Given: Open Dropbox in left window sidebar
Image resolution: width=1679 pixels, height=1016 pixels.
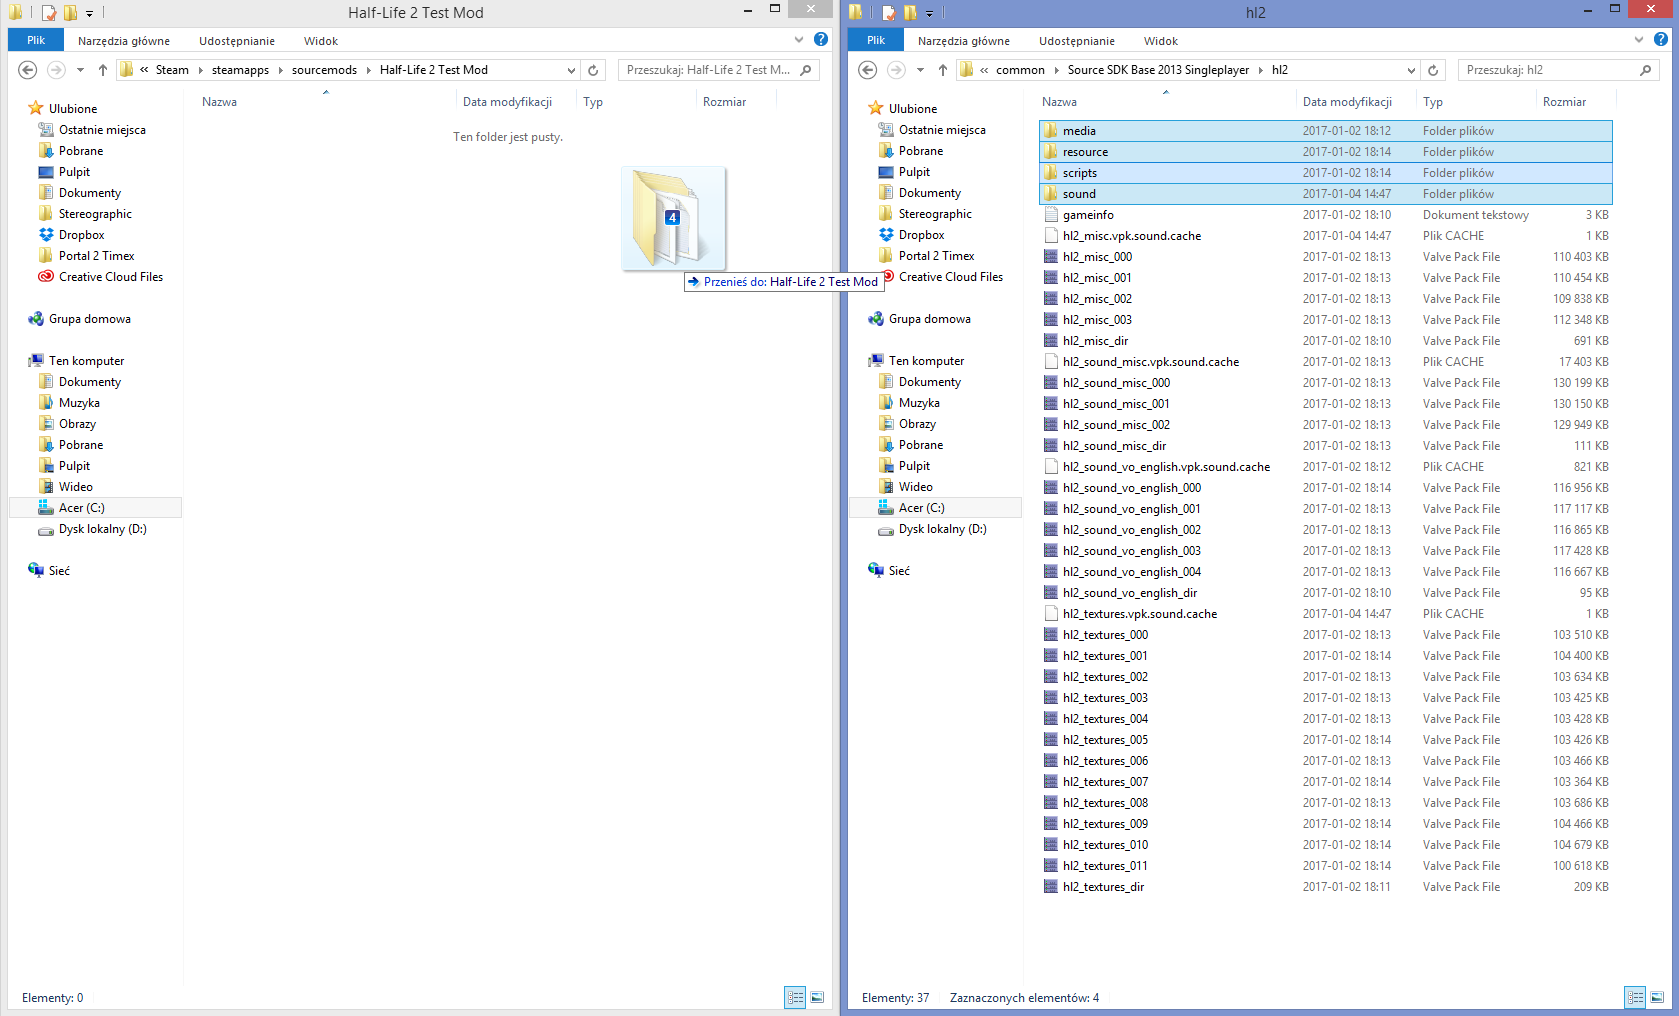Looking at the screenshot, I should click(81, 235).
